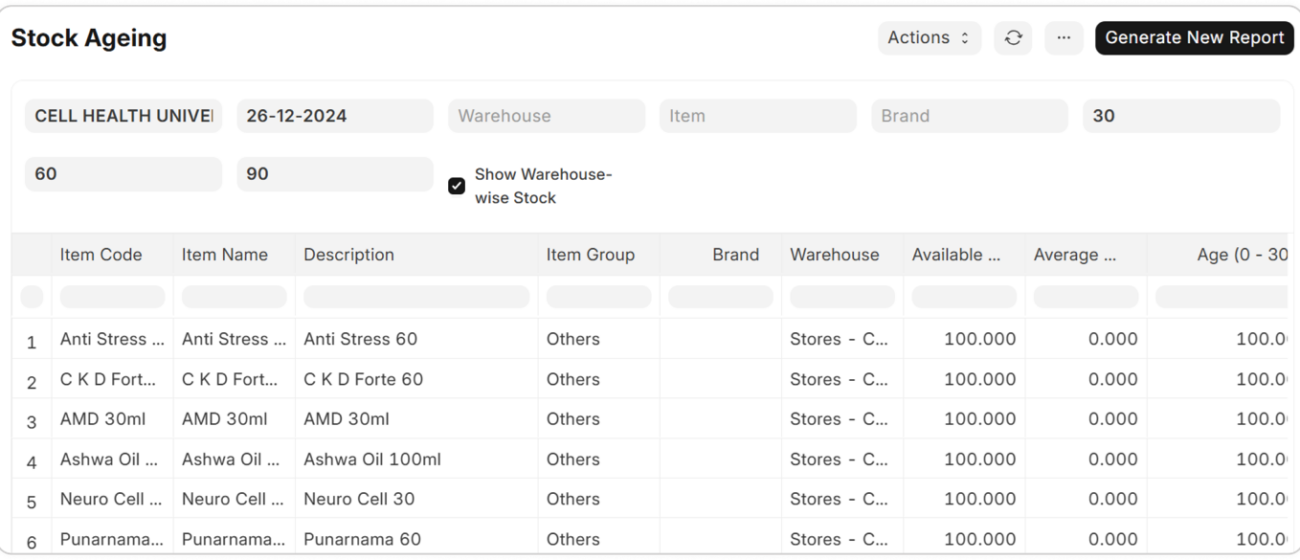Open the Warehouse filter dropdown

pos(546,116)
